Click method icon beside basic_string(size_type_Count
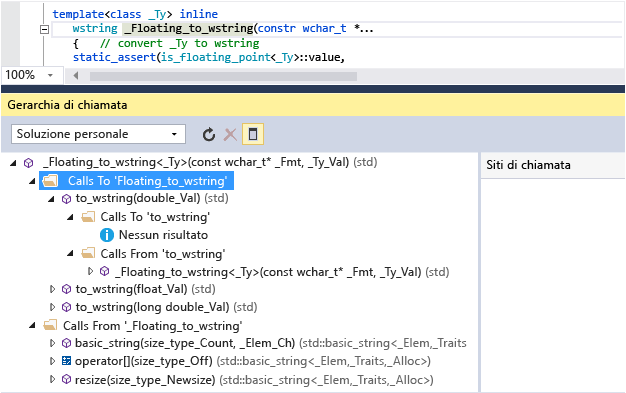This screenshot has width=626, height=393. click(67, 343)
